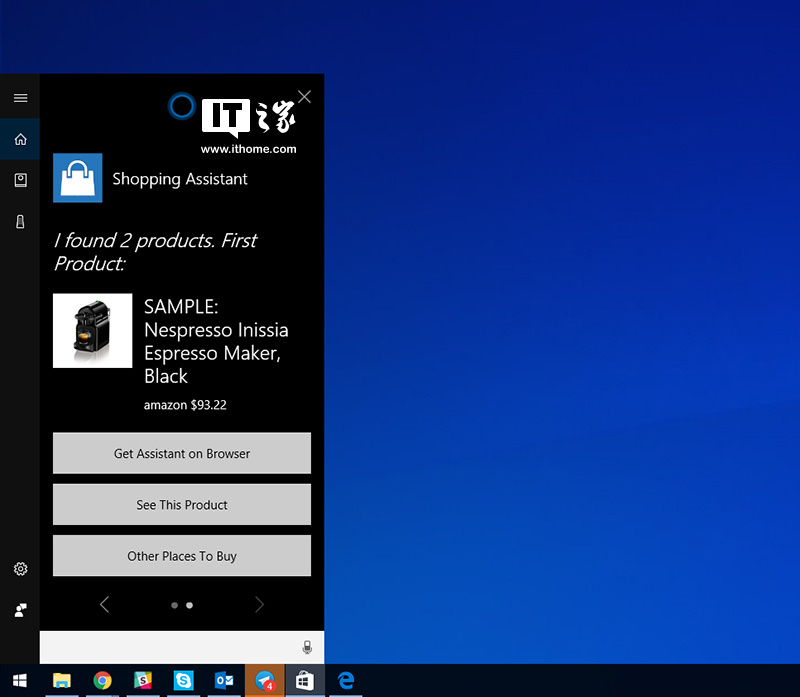Click the See This Product button
The height and width of the screenshot is (697, 800).
(x=182, y=504)
